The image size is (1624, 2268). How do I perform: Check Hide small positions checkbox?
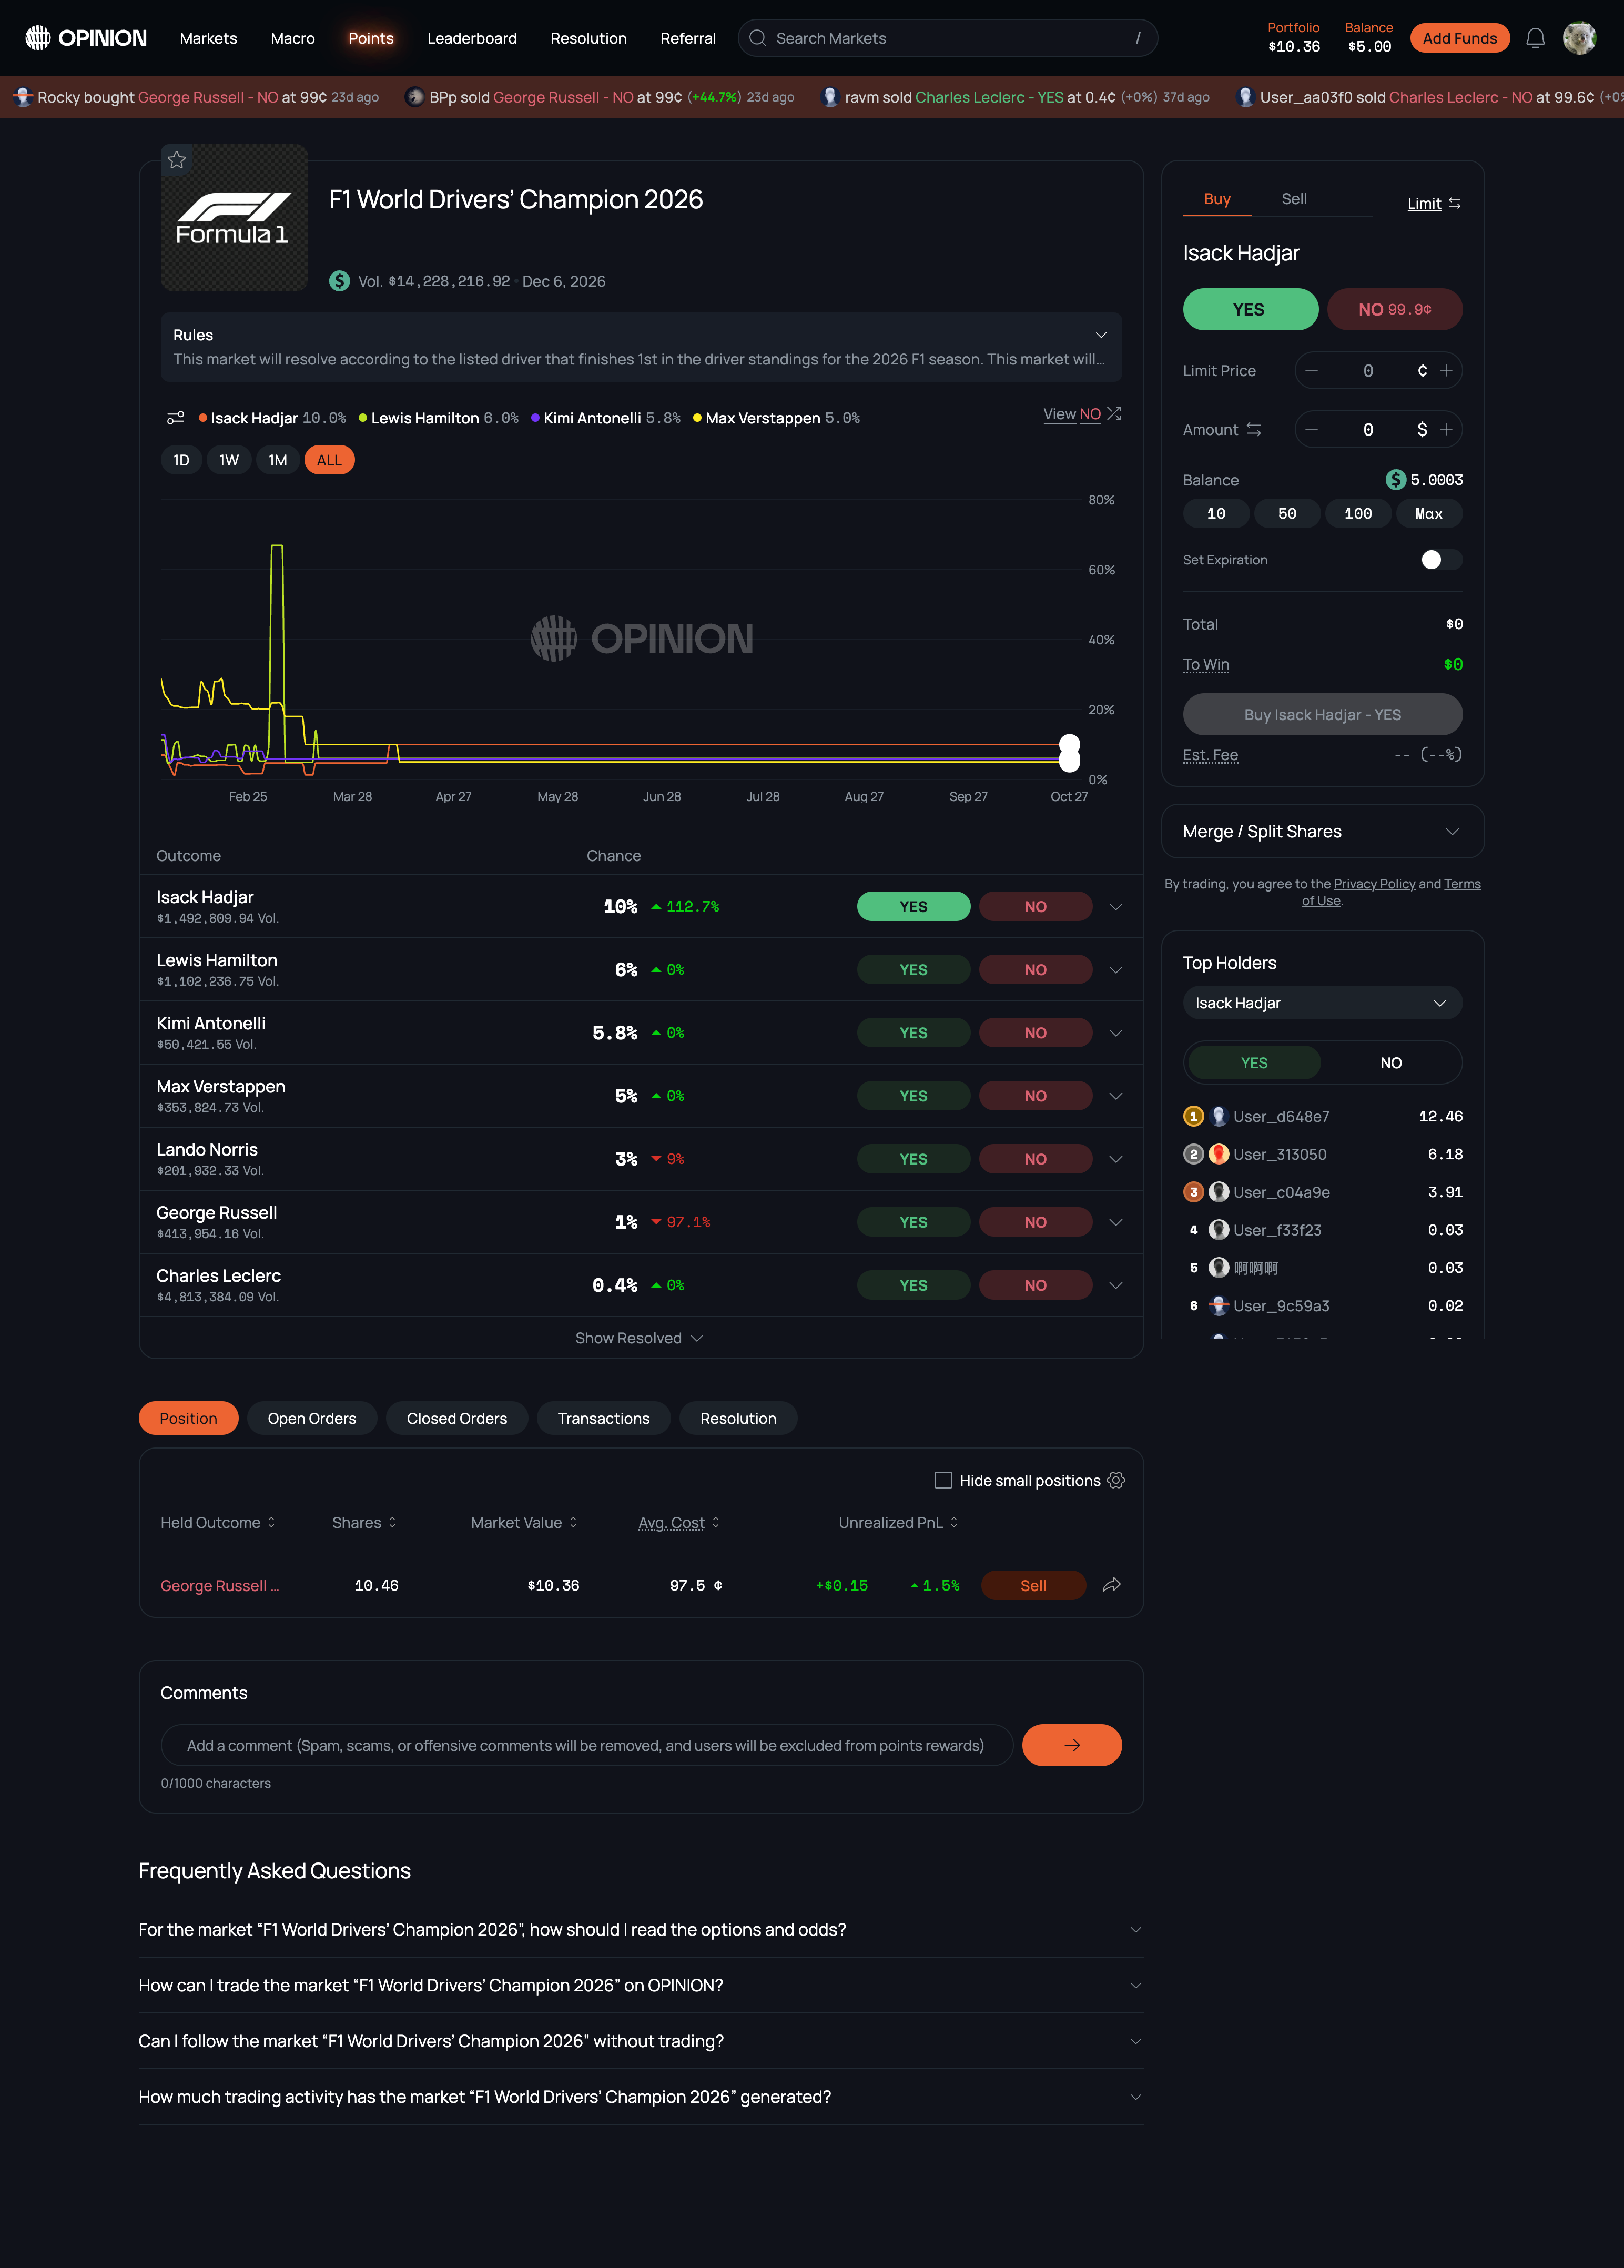coord(943,1480)
